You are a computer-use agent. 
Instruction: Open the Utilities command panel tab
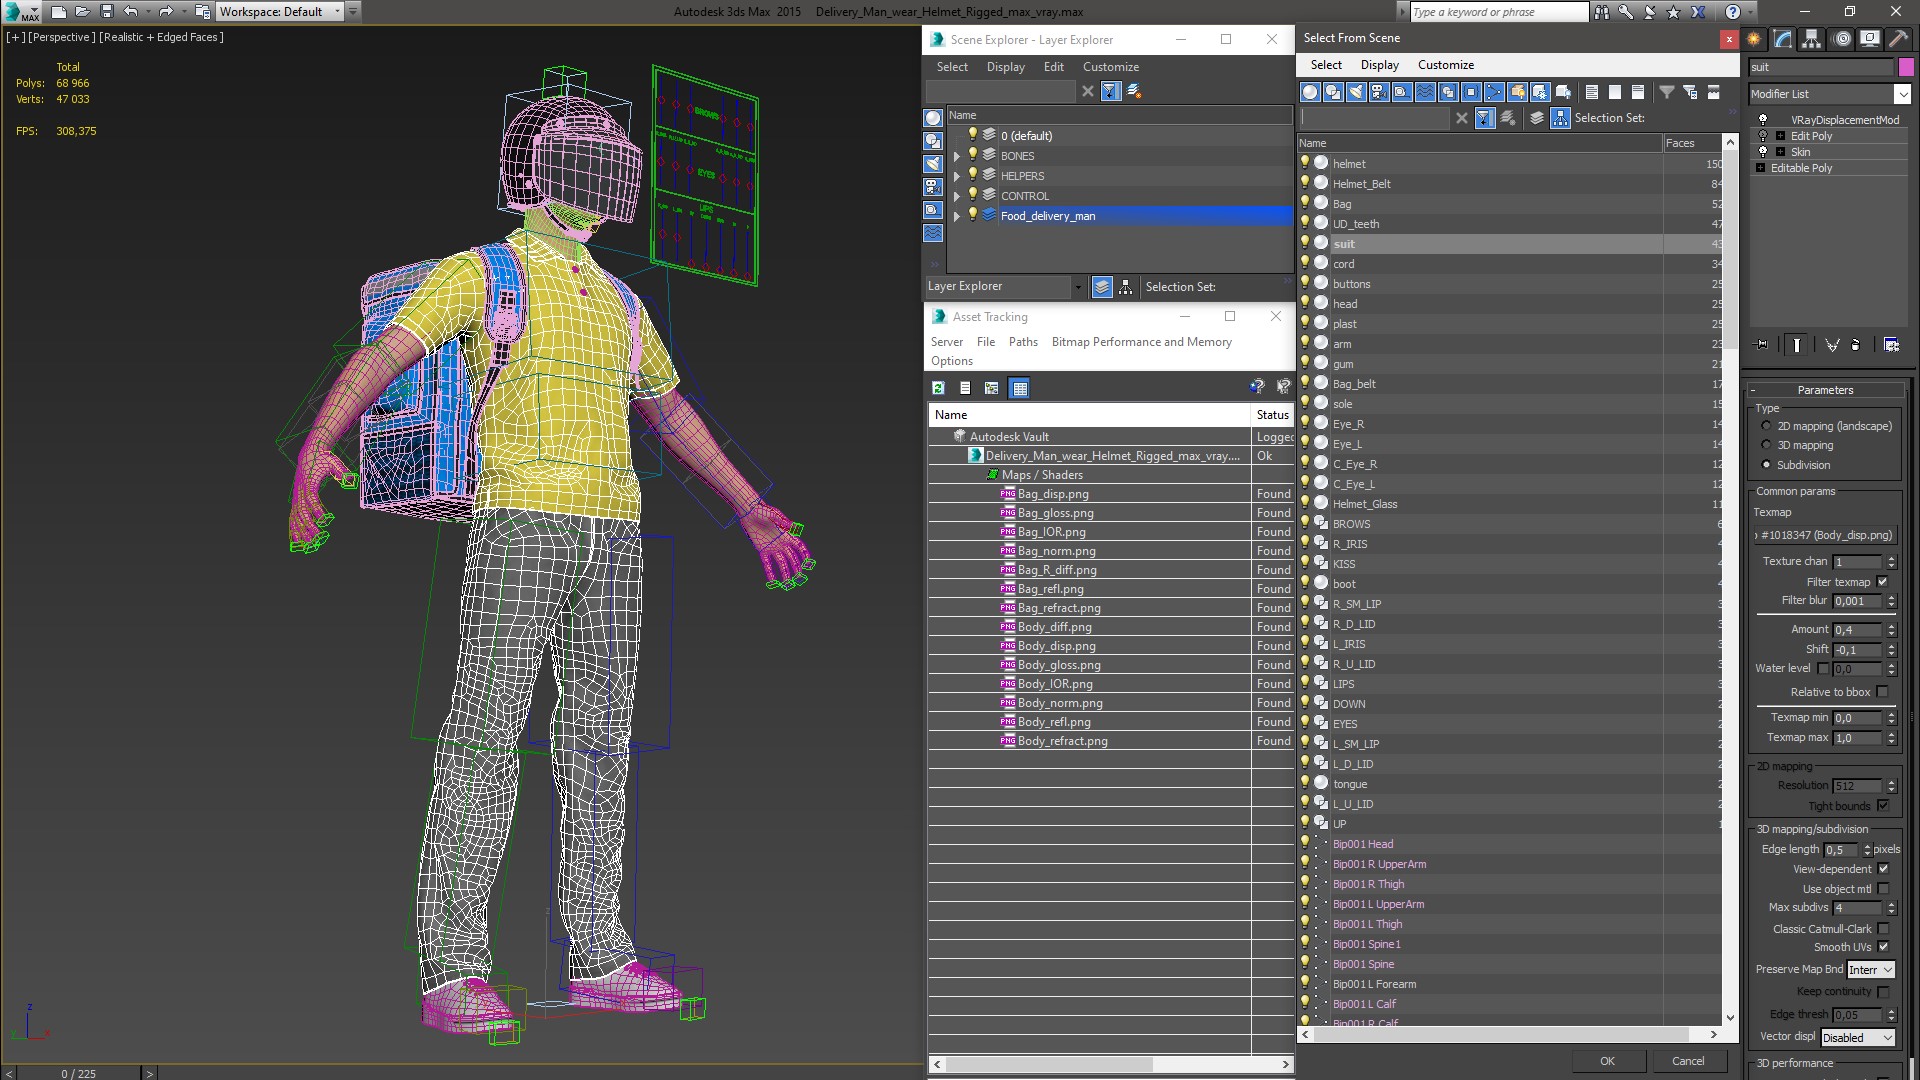pos(1899,39)
